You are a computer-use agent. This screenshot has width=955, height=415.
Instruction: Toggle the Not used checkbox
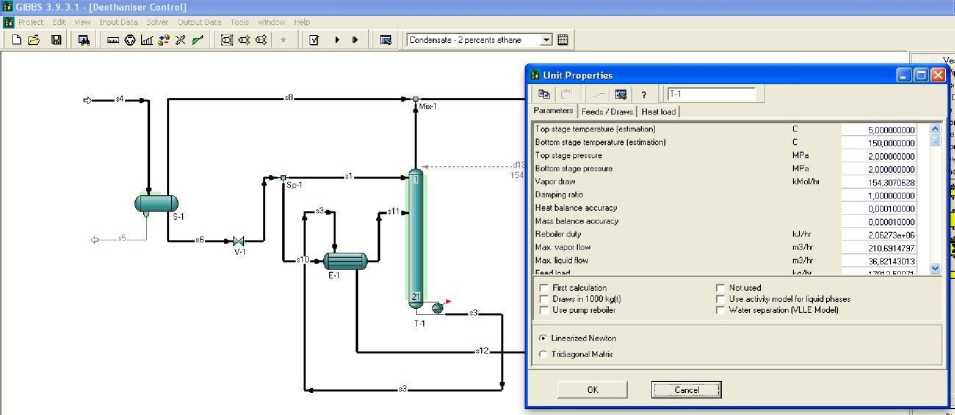pos(721,288)
